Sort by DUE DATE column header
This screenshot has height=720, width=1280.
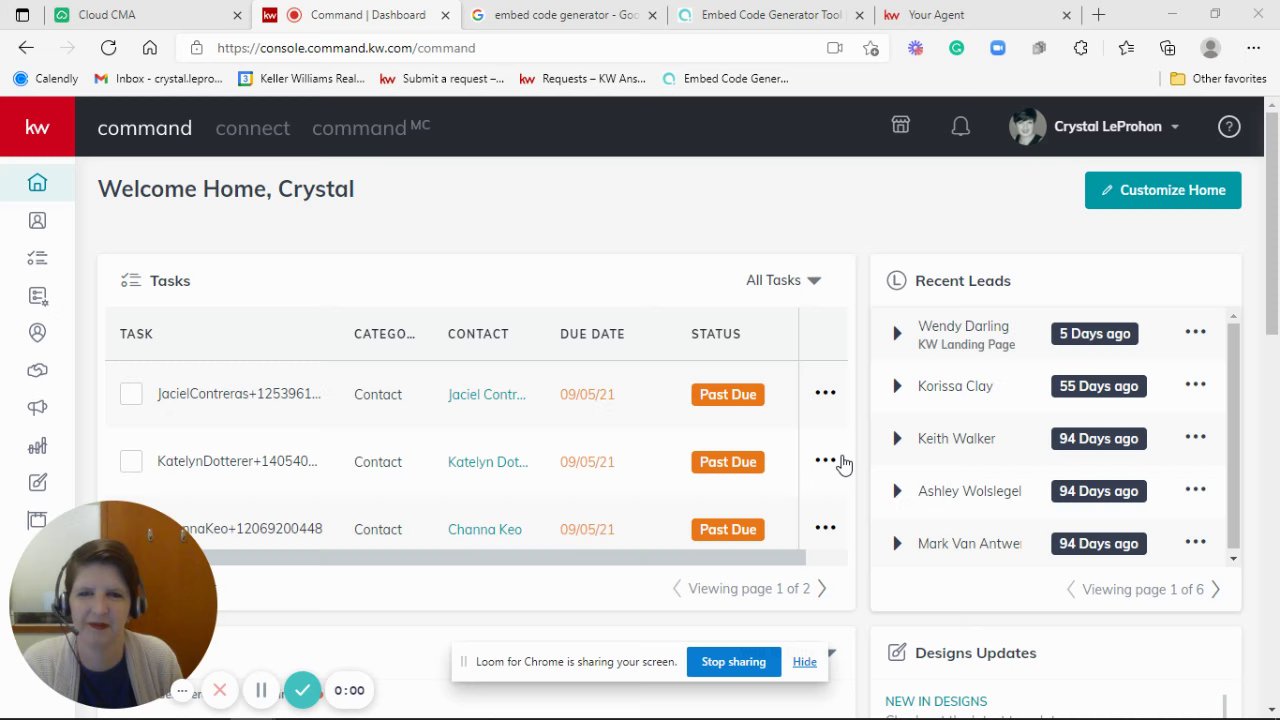point(592,334)
